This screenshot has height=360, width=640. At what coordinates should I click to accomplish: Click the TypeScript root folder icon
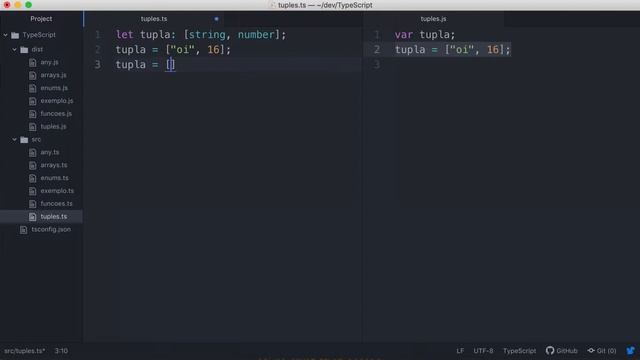15,35
